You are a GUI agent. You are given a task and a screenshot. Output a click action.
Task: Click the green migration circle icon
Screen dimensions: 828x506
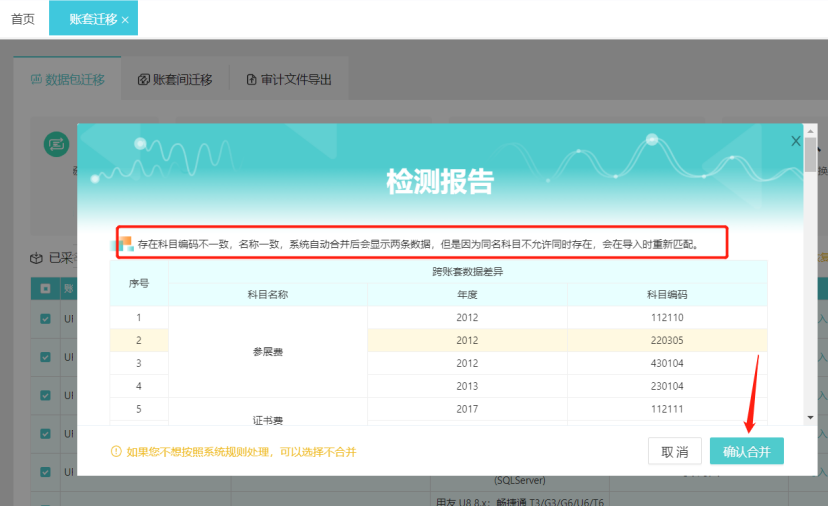pos(56,144)
